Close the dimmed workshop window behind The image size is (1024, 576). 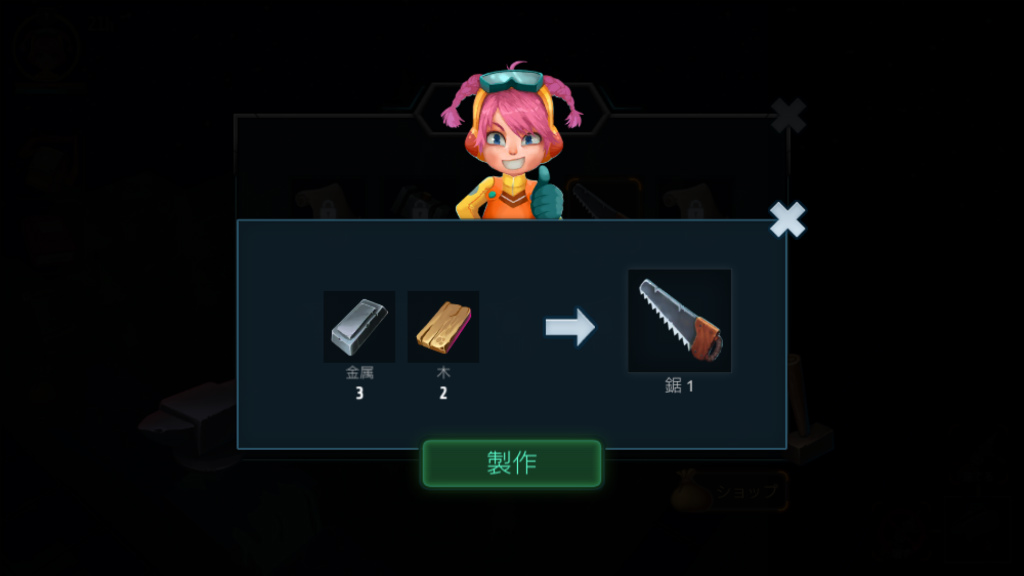coord(788,116)
